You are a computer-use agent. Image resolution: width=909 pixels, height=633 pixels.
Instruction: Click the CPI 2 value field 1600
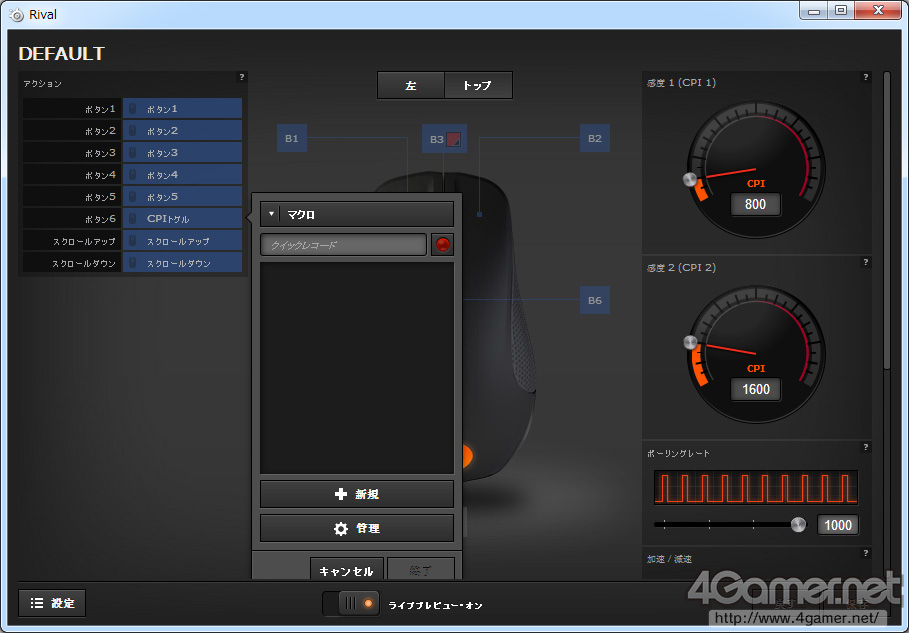point(755,389)
